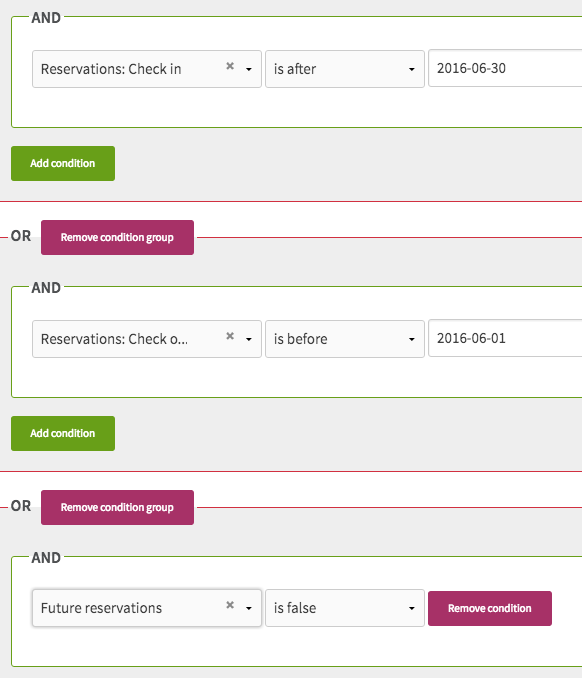Add condition to the first group

coord(63,163)
